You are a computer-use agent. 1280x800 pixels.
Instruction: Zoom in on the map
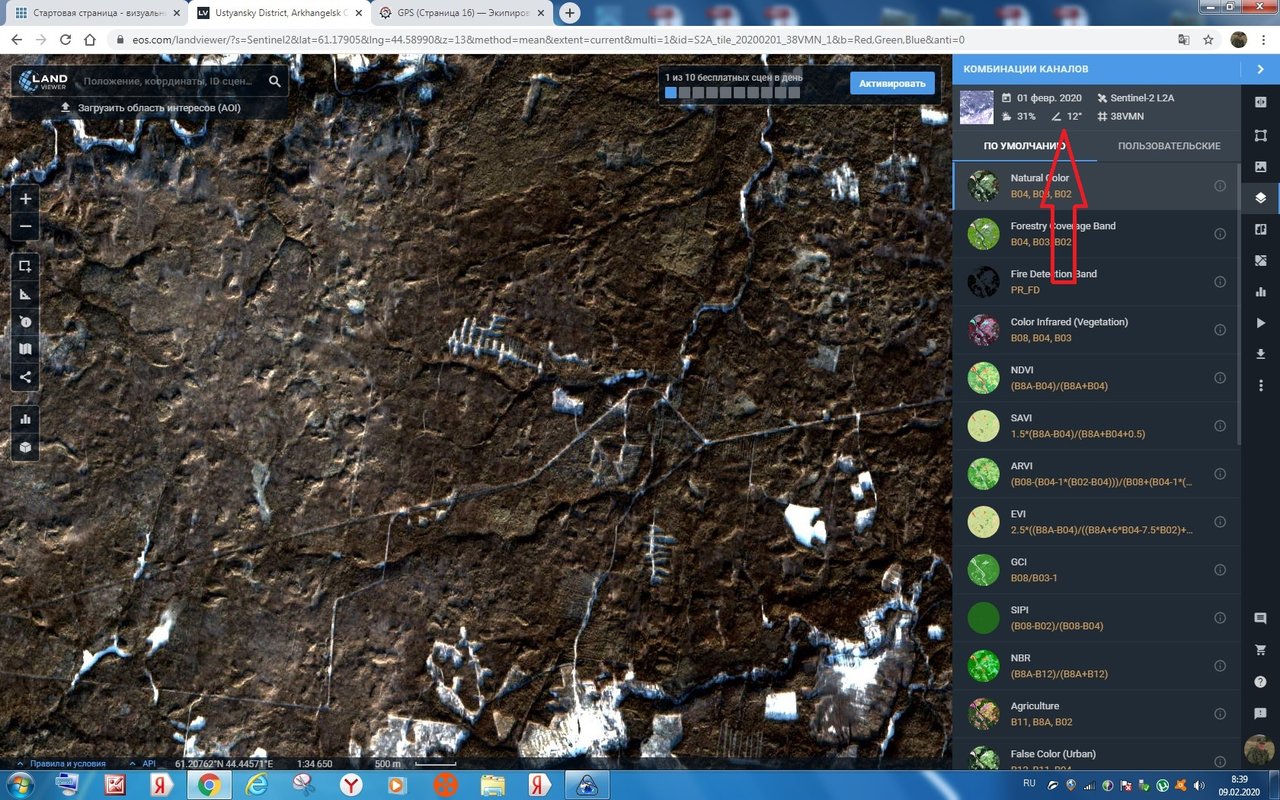click(x=25, y=199)
